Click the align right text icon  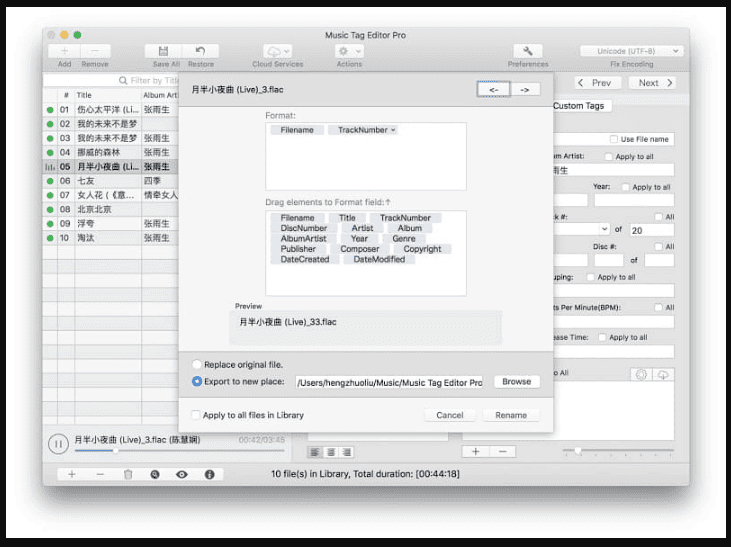click(346, 452)
